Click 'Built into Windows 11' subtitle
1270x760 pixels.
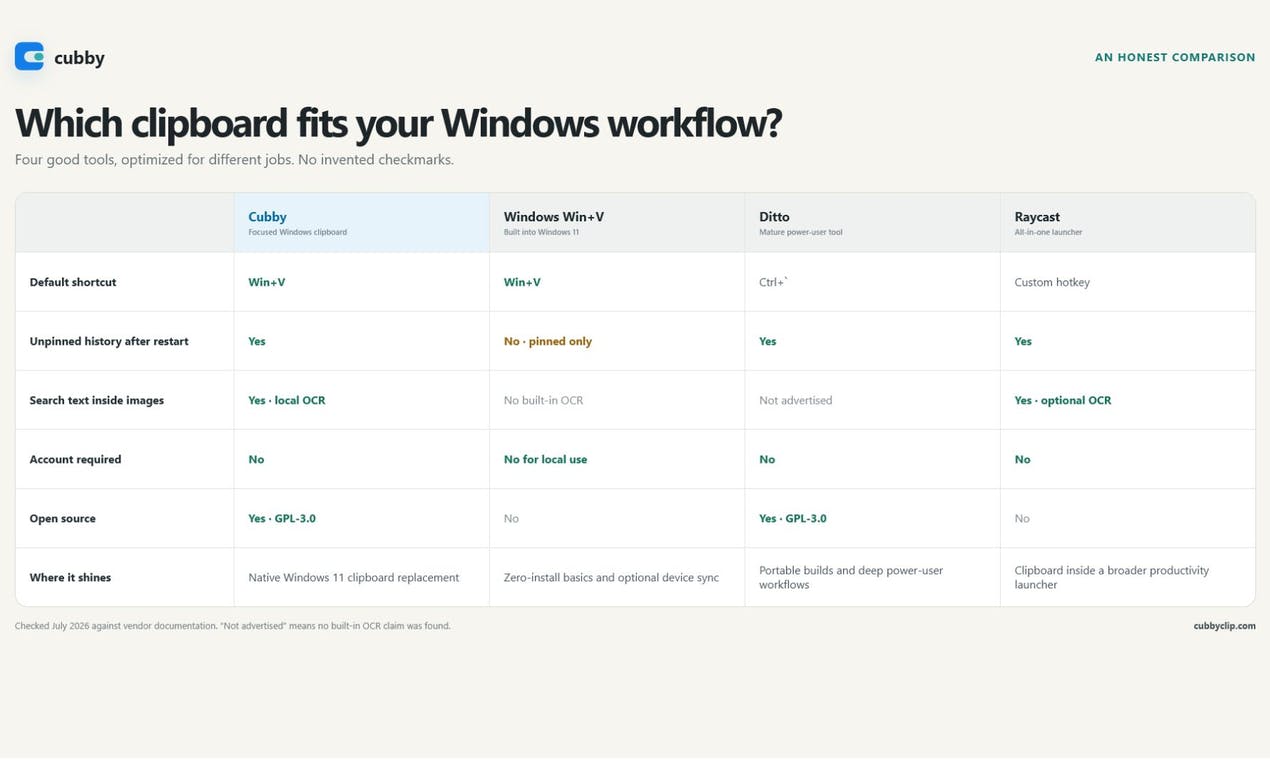coord(541,232)
